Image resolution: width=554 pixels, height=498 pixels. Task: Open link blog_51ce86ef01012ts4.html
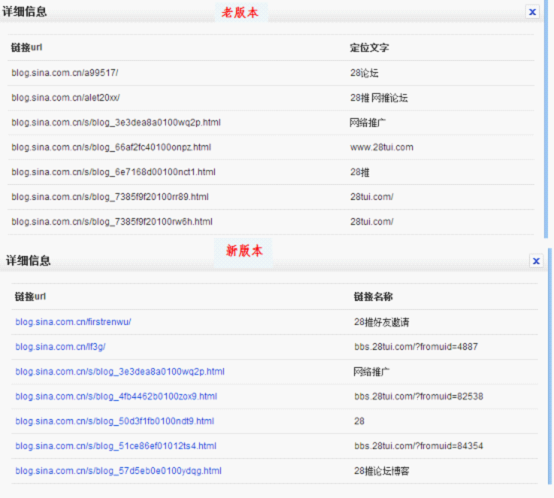click(116, 446)
